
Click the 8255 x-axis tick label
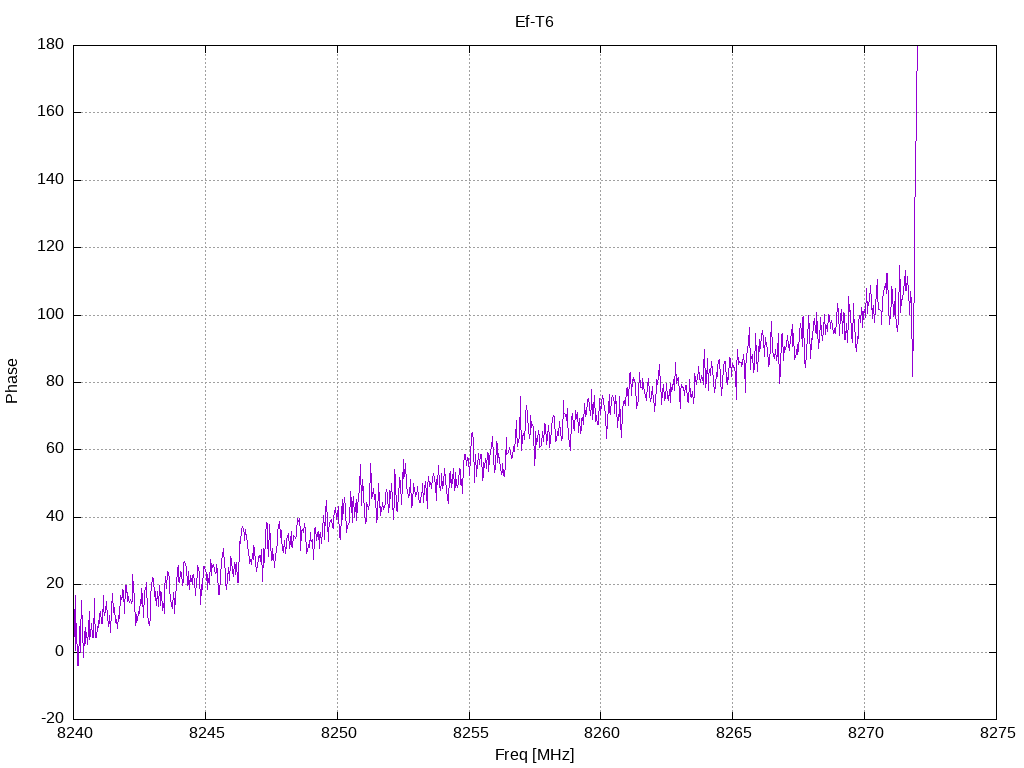[469, 735]
